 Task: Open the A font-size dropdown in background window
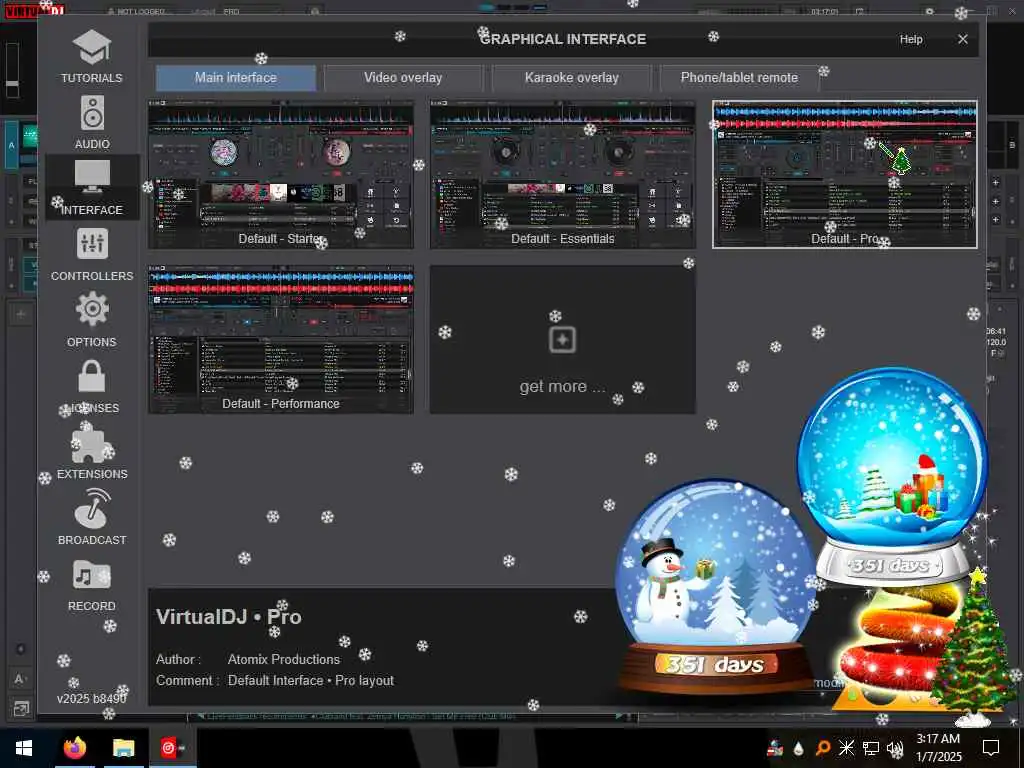pyautogui.click(x=20, y=679)
